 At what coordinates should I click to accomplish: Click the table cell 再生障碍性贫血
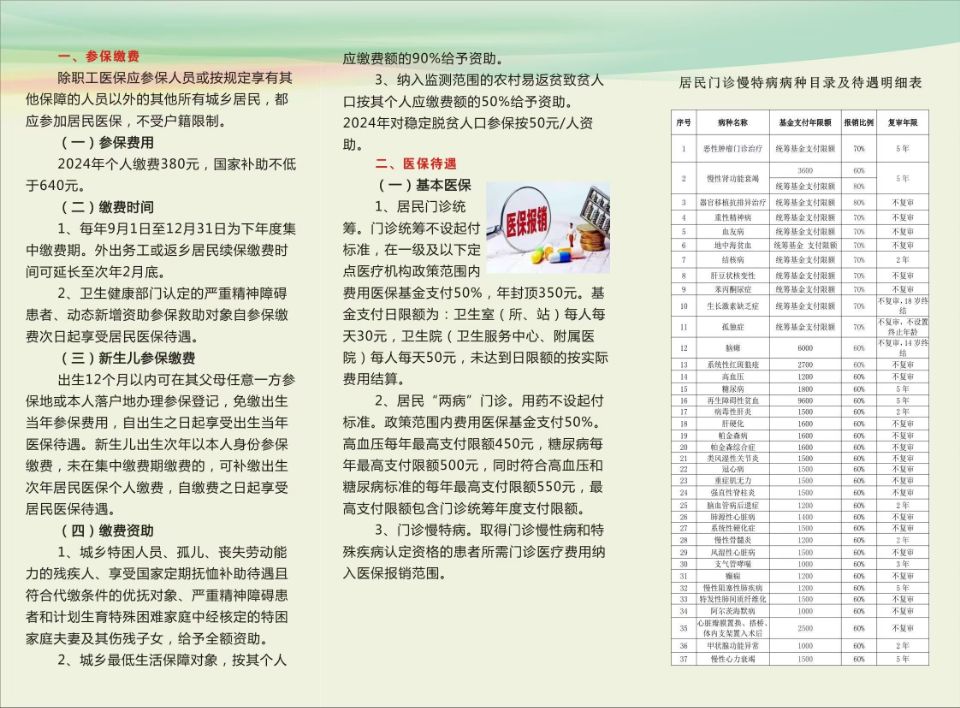pos(733,401)
